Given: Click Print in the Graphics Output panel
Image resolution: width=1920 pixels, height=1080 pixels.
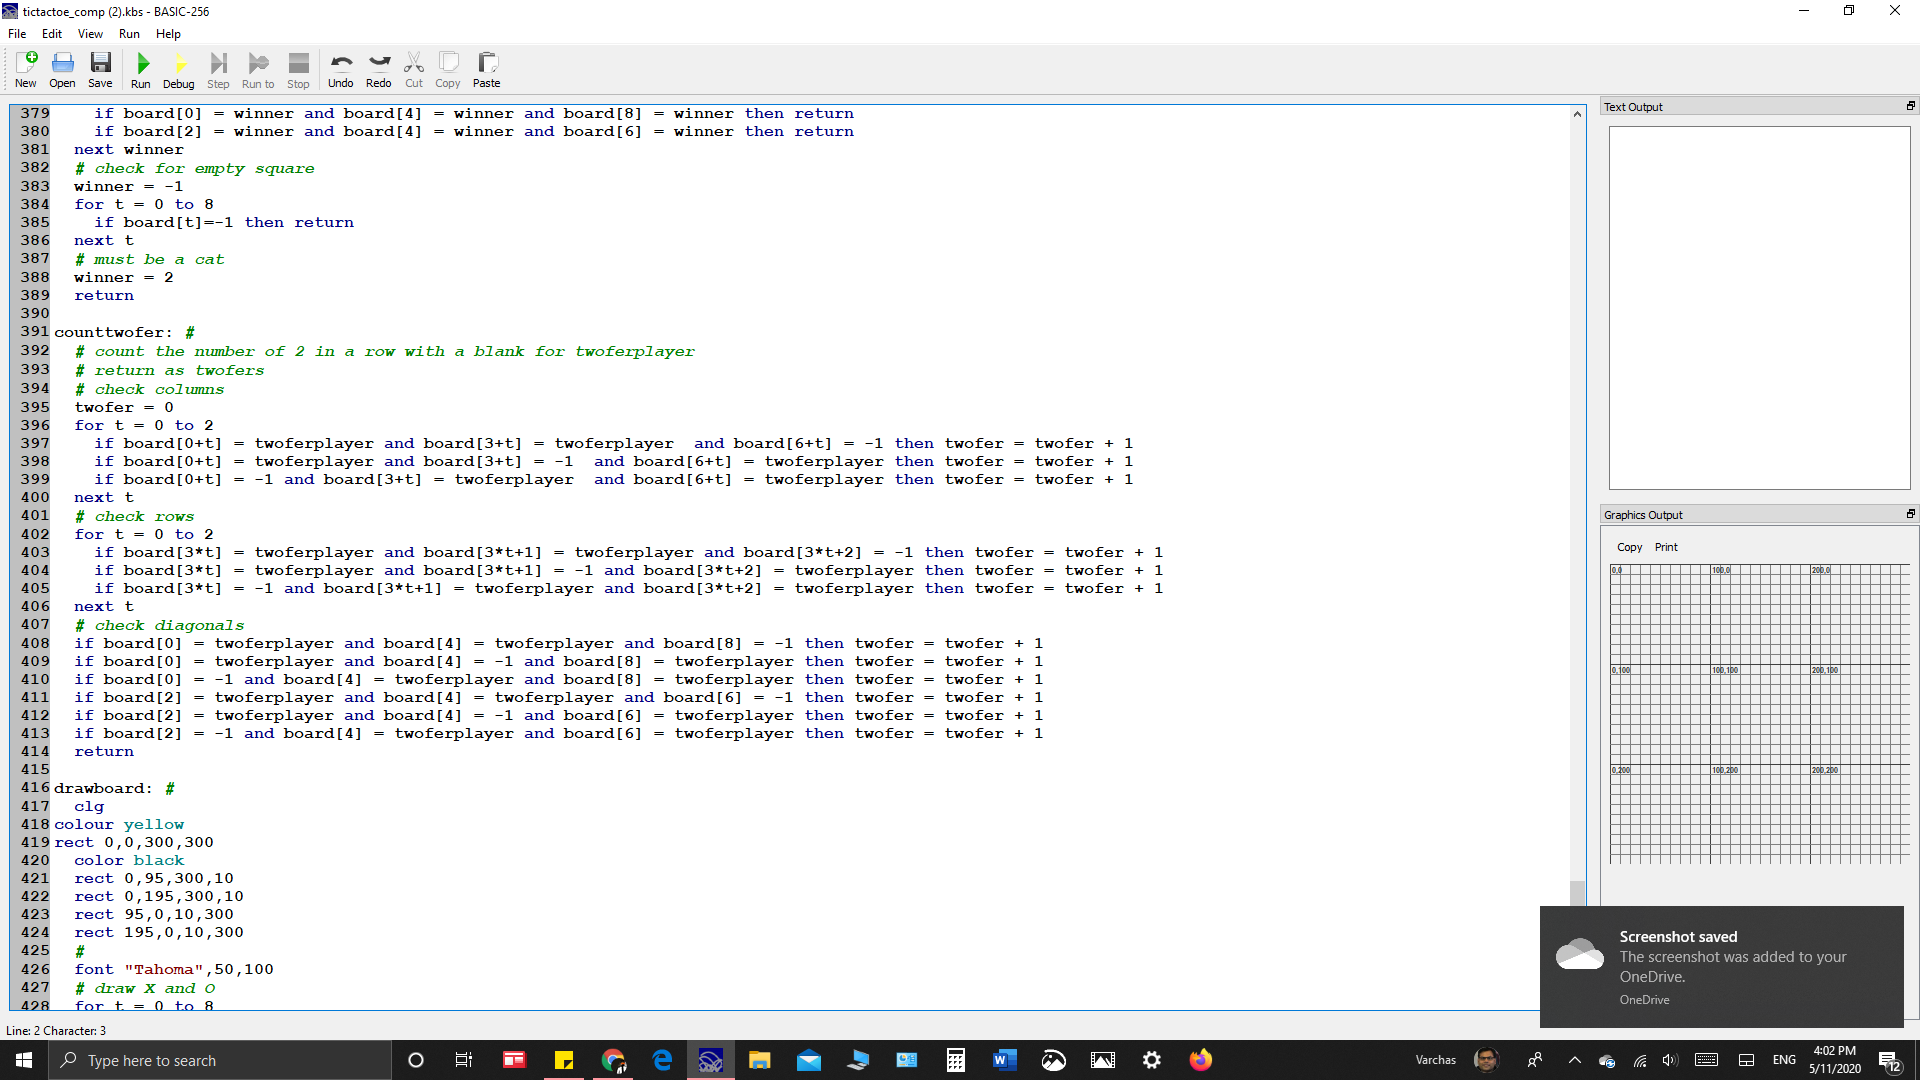Looking at the screenshot, I should coord(1666,547).
